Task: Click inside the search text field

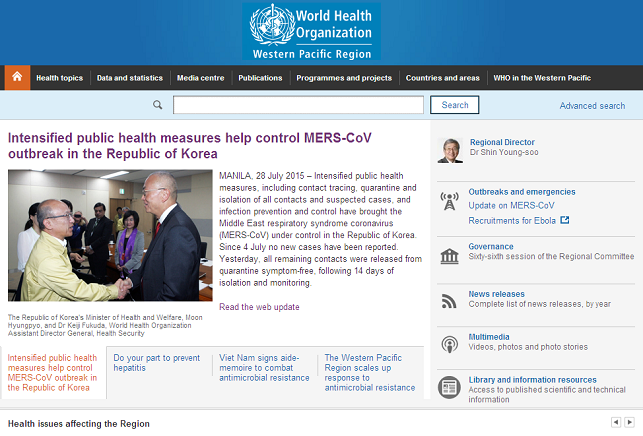Action: 298,105
